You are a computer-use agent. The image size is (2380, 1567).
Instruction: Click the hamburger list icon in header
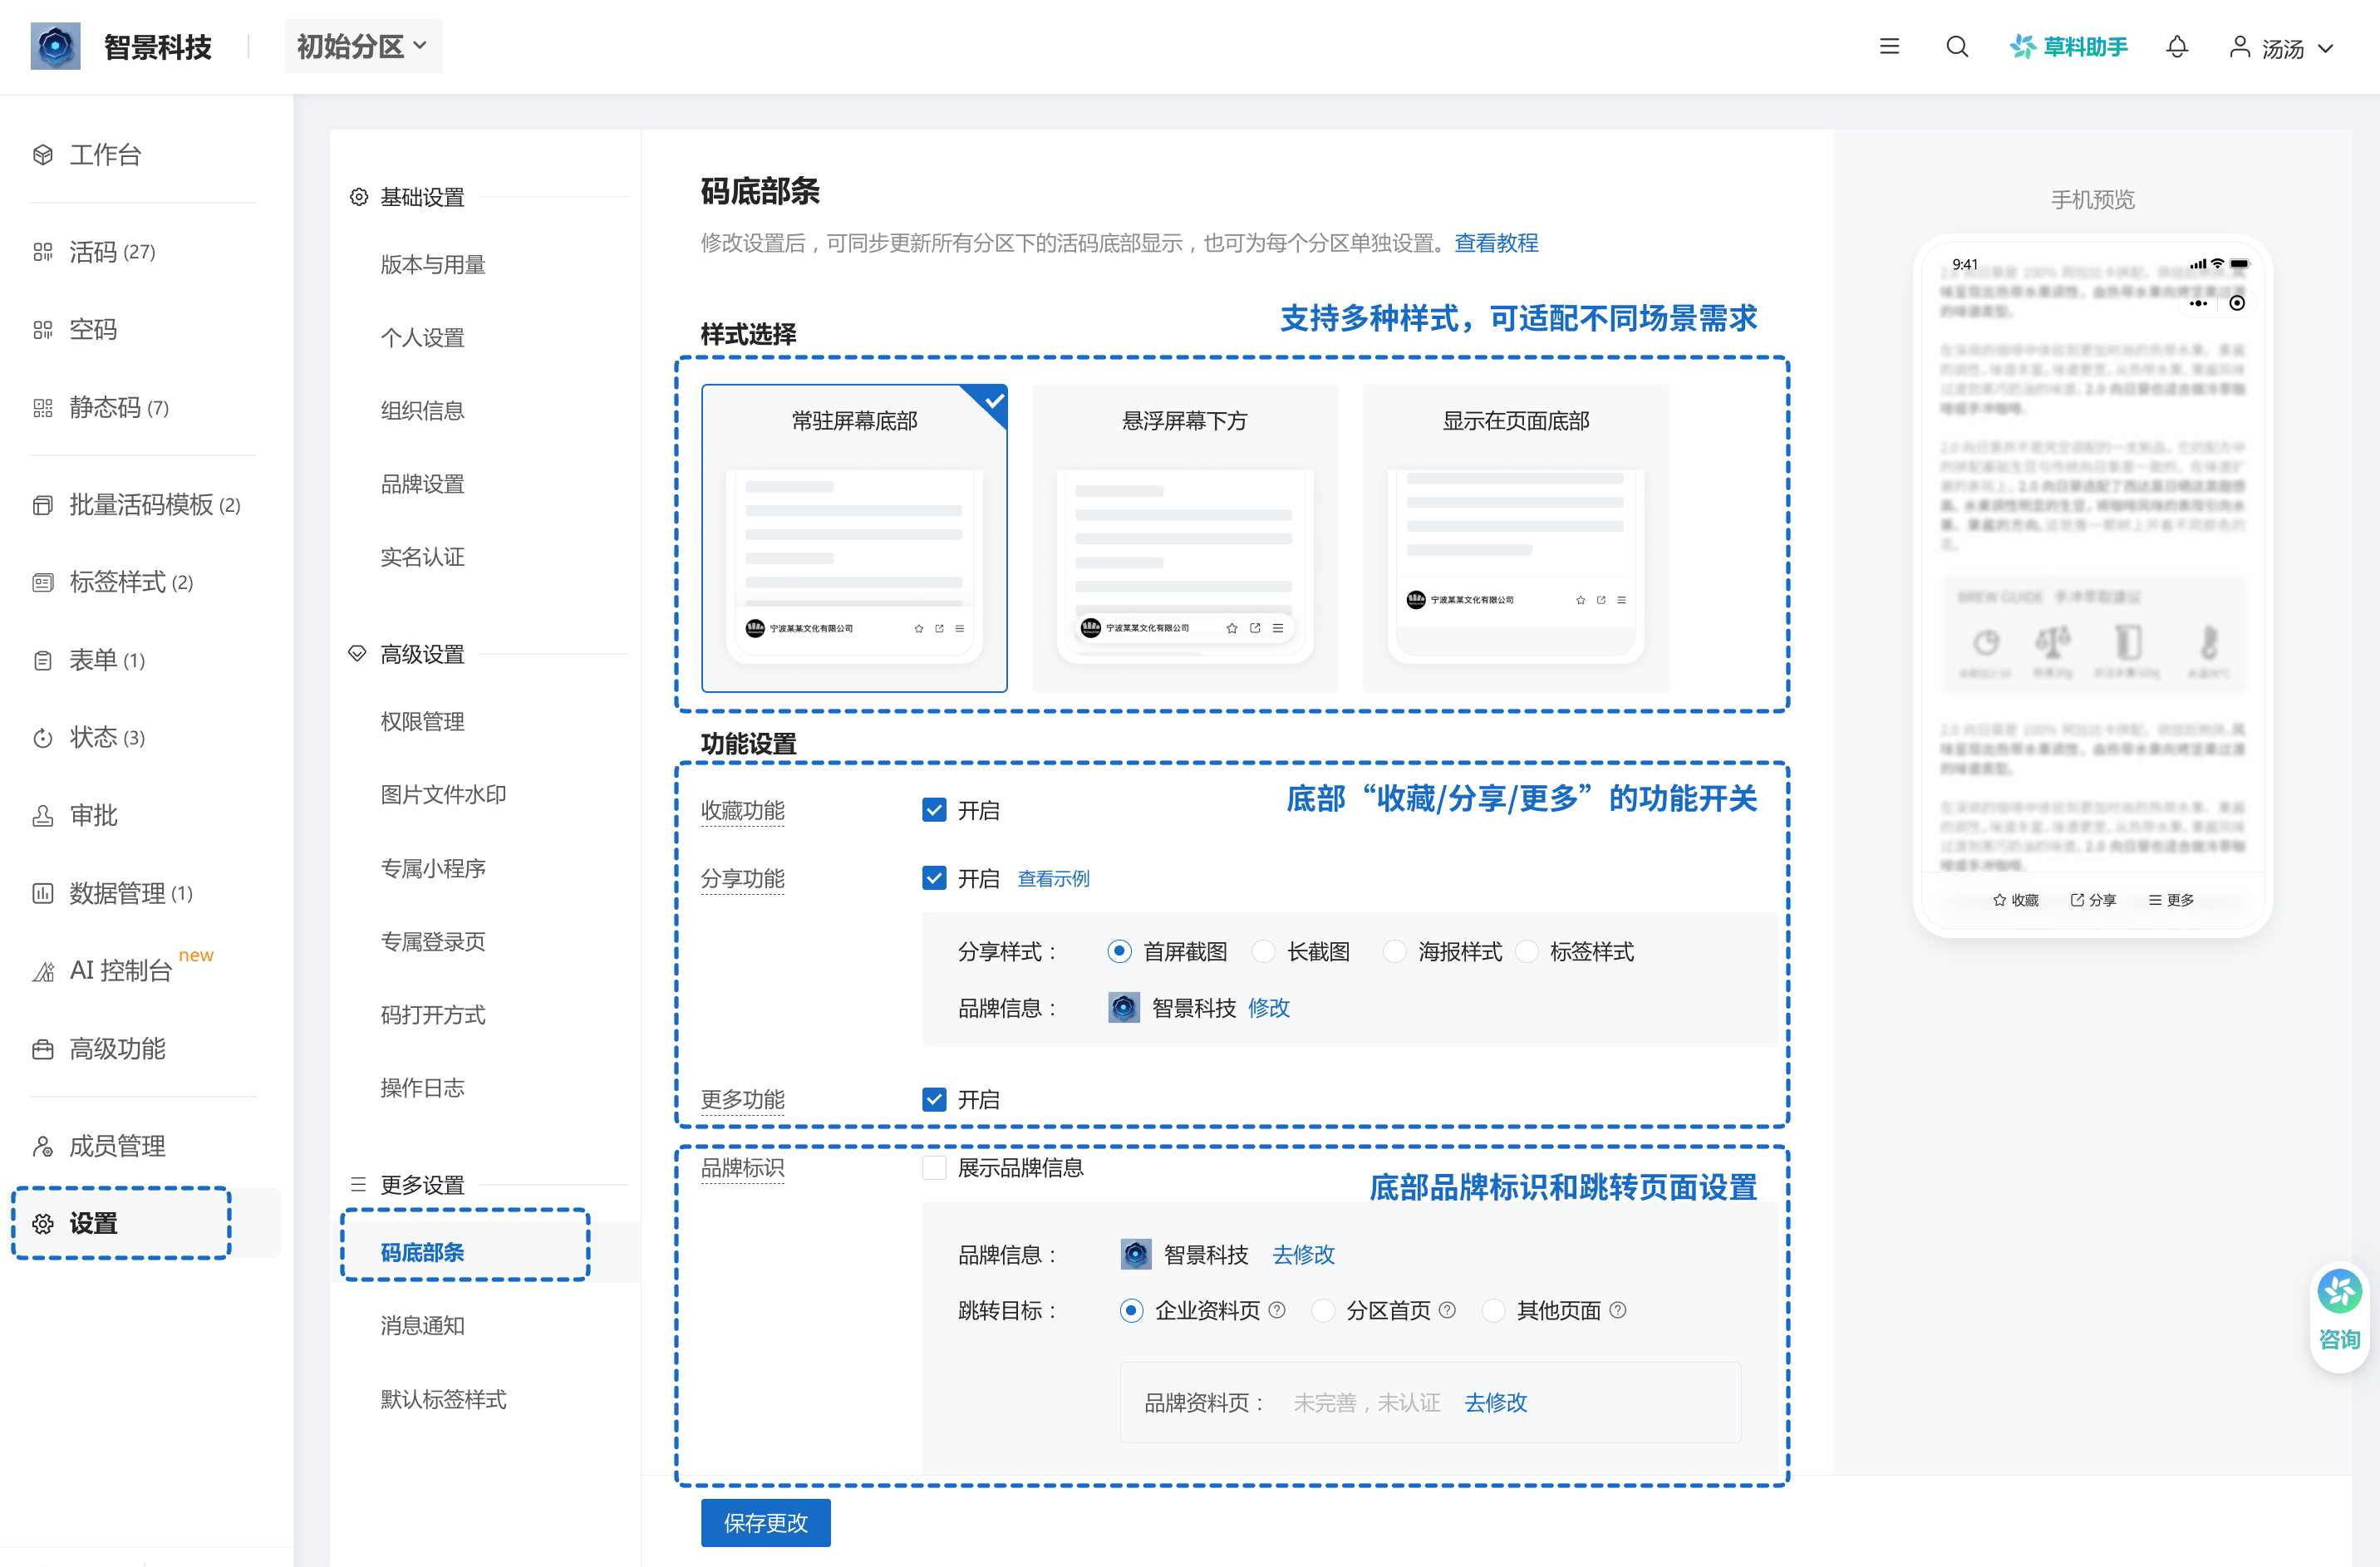pos(1888,47)
